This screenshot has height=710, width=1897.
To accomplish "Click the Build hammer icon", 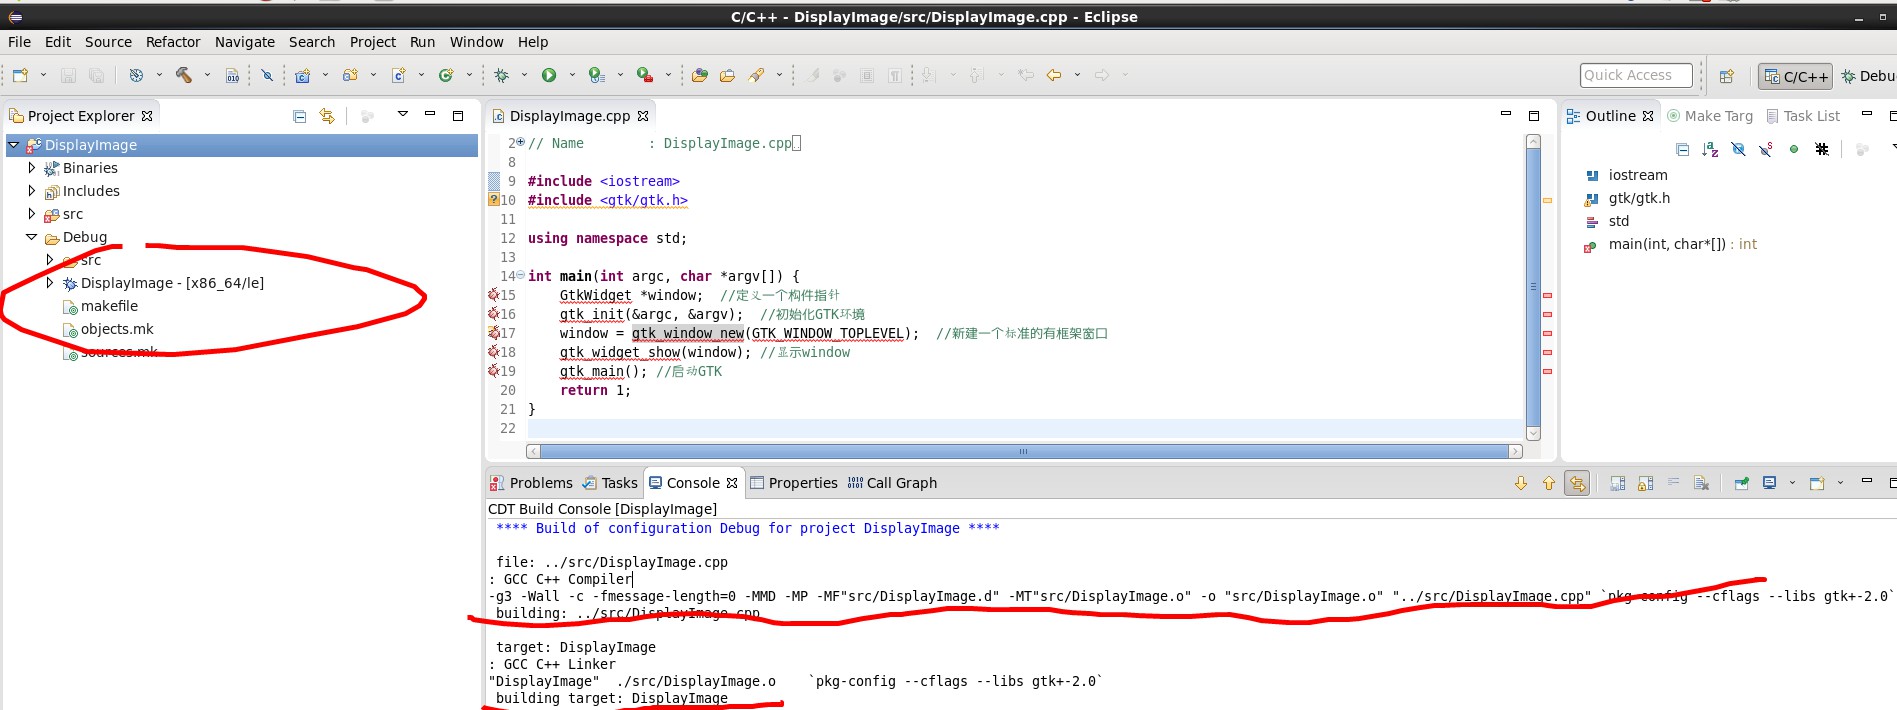I will (x=184, y=75).
